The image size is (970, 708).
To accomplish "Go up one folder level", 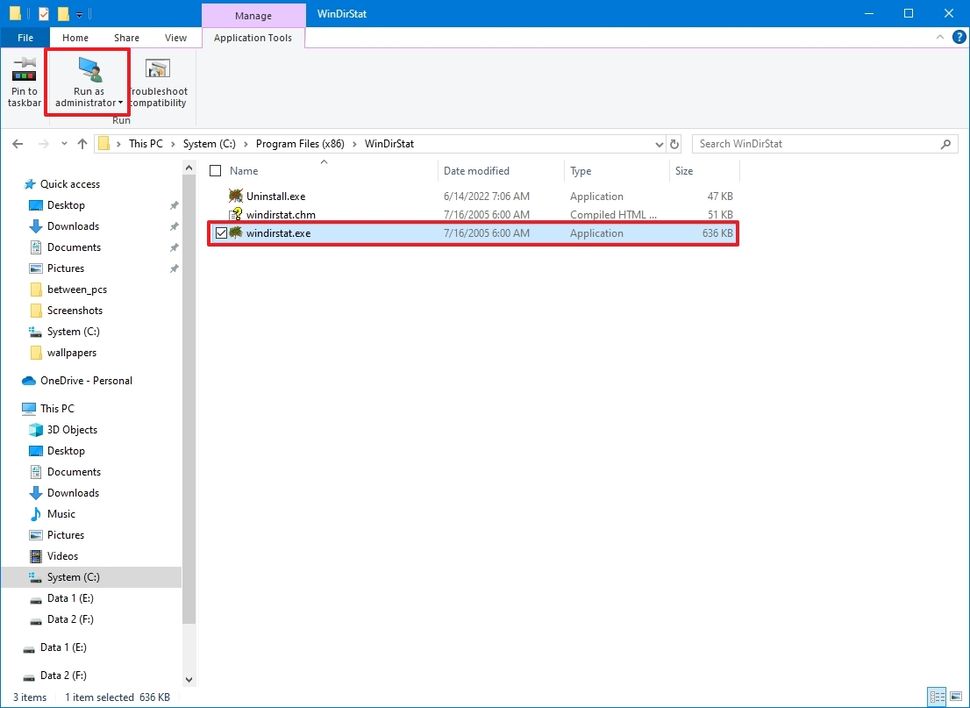I will coord(81,143).
